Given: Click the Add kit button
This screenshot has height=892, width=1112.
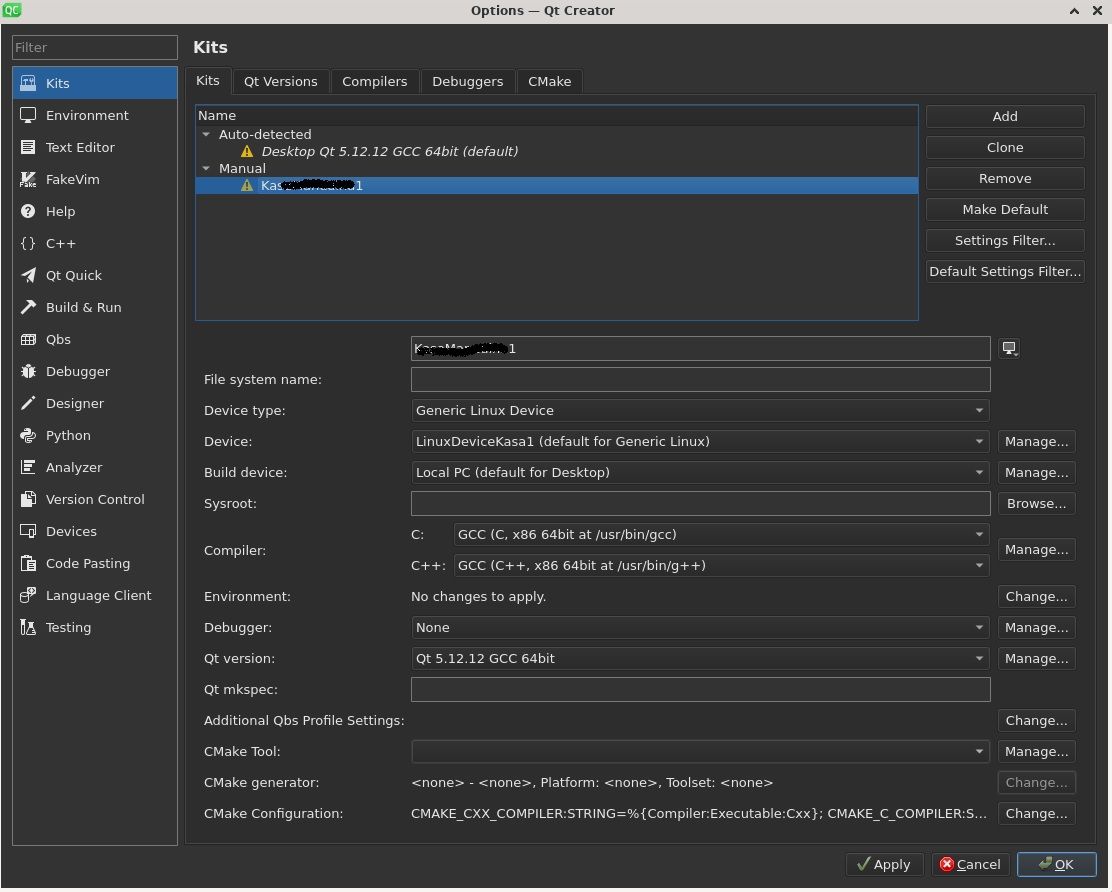Looking at the screenshot, I should pos(1005,116).
